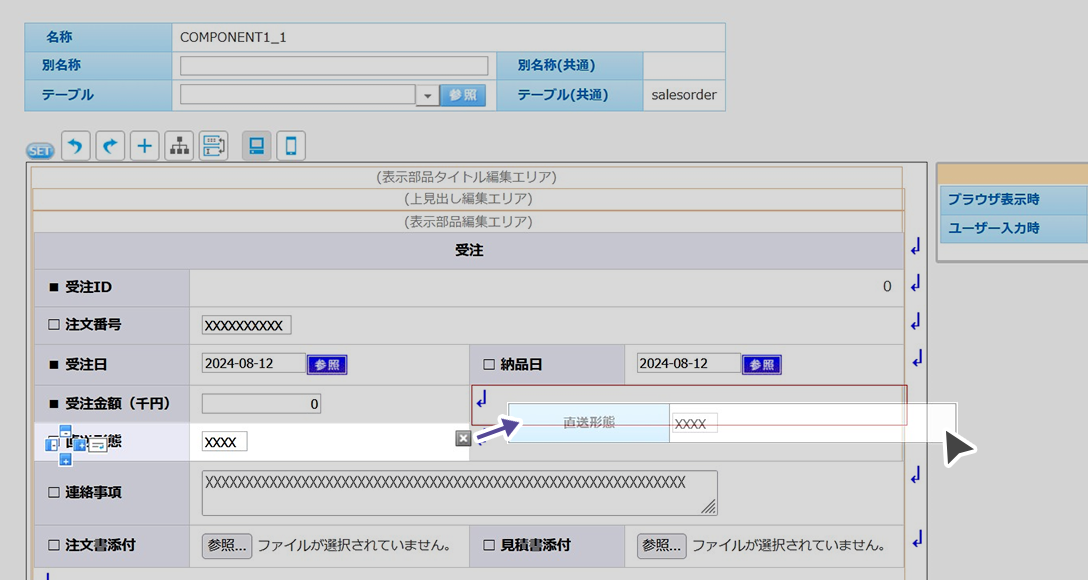Toggle the 注文番号 label checkbox

point(54,325)
